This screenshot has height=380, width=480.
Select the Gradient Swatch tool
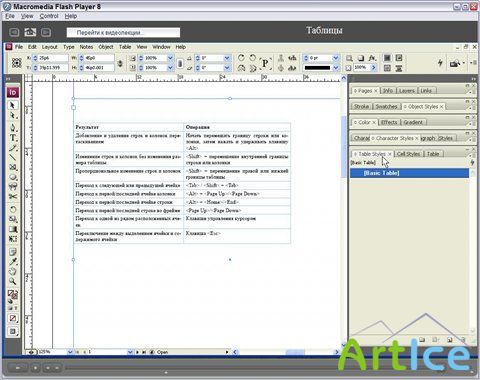[13, 229]
